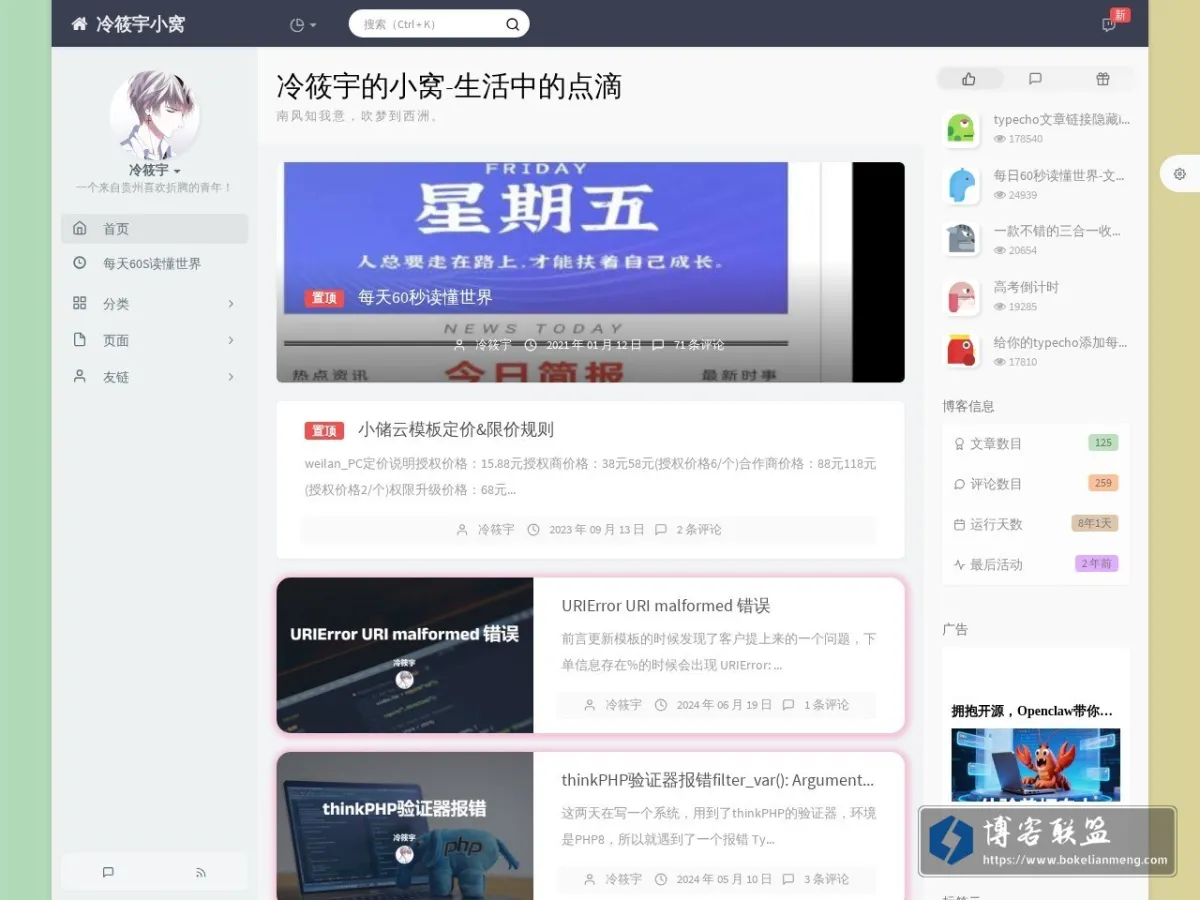1200x900 pixels.
Task: Click the blue bird icon beside 每日60秒读懂世界
Action: pos(961,185)
